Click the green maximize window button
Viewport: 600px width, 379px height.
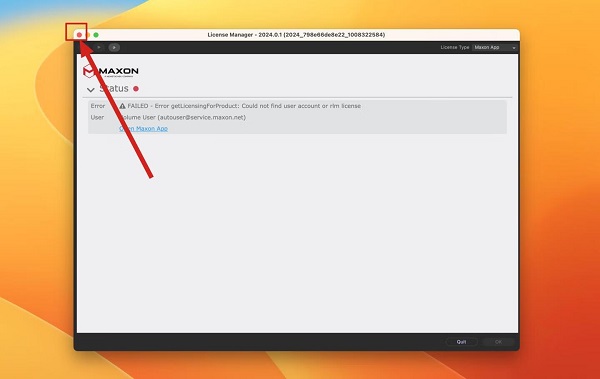(x=96, y=35)
